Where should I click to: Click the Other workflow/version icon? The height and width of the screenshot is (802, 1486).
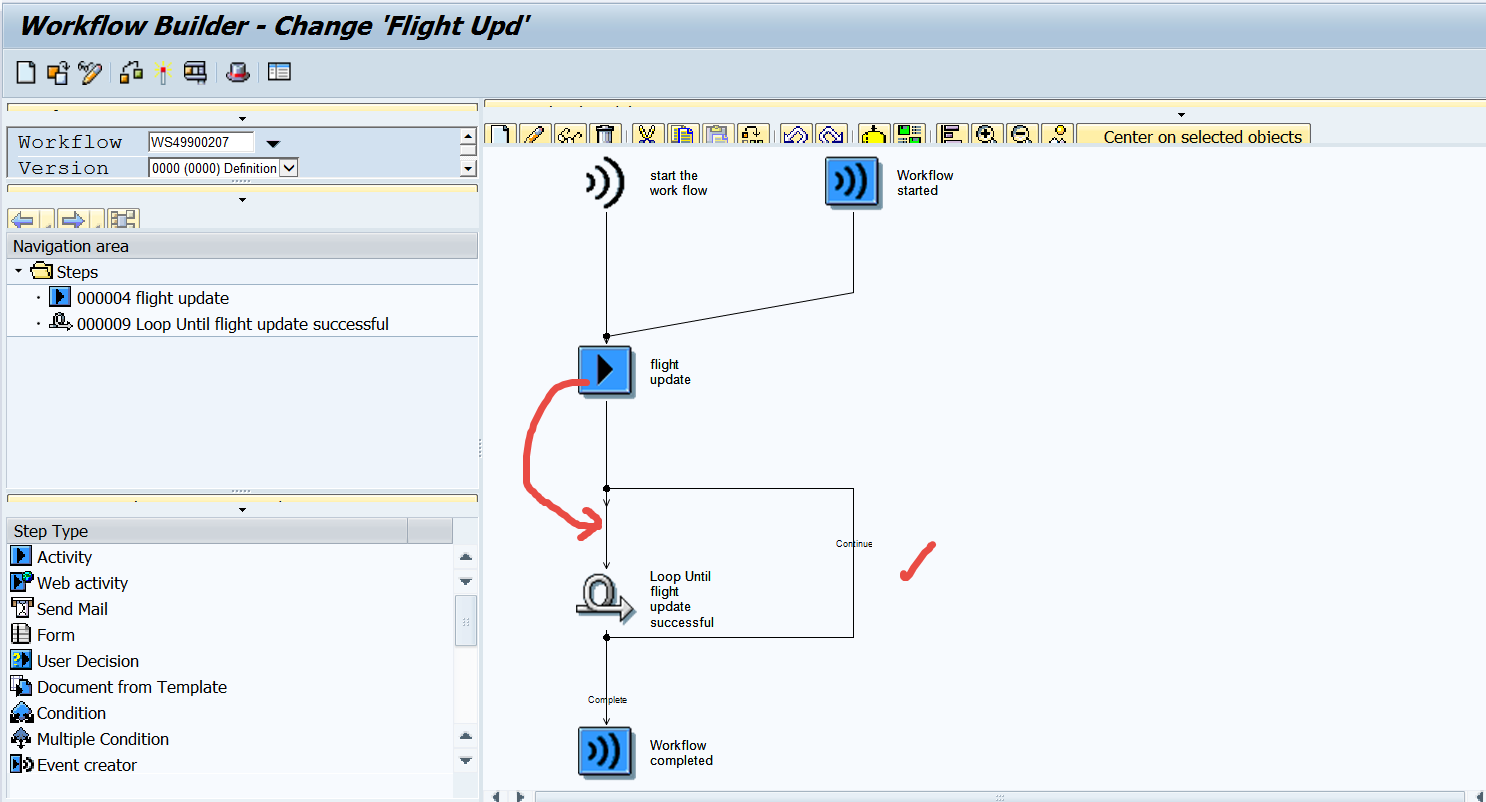[x=58, y=72]
